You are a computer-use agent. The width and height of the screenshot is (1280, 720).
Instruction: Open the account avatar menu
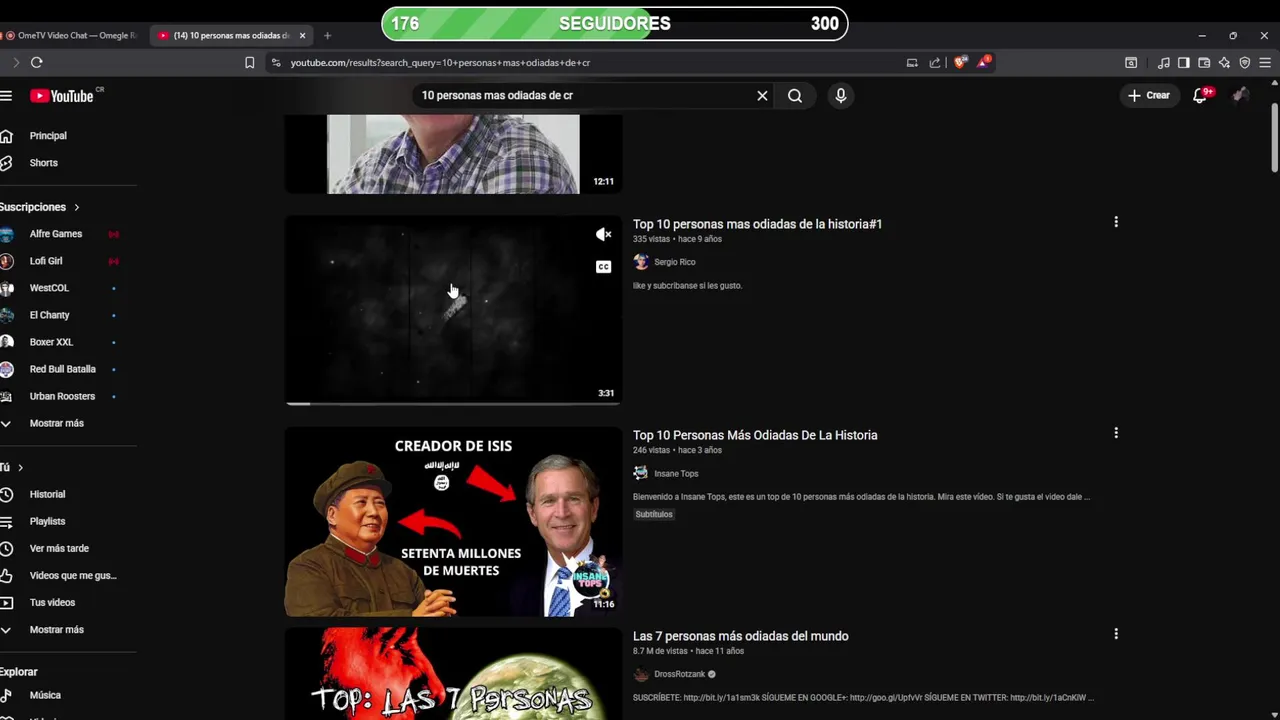[x=1241, y=96]
